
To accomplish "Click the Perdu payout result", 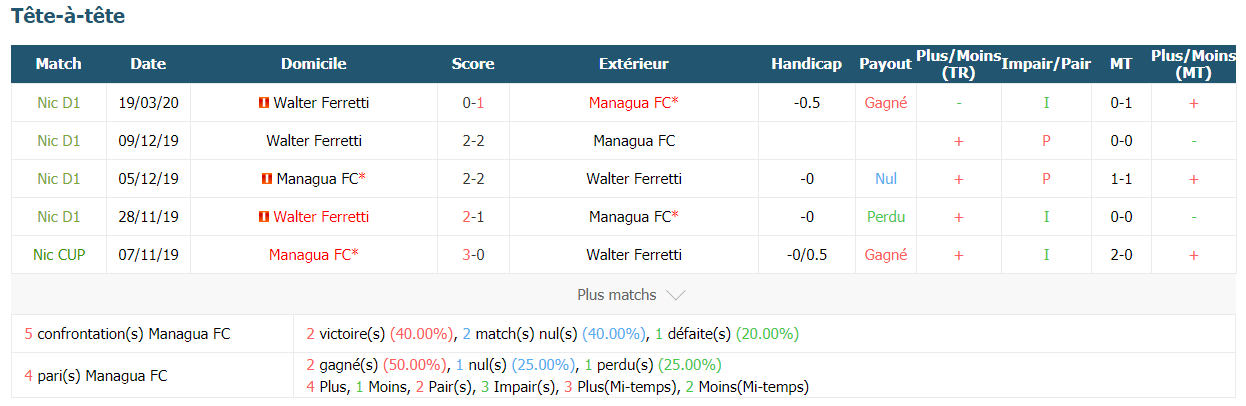I will pos(886,217).
